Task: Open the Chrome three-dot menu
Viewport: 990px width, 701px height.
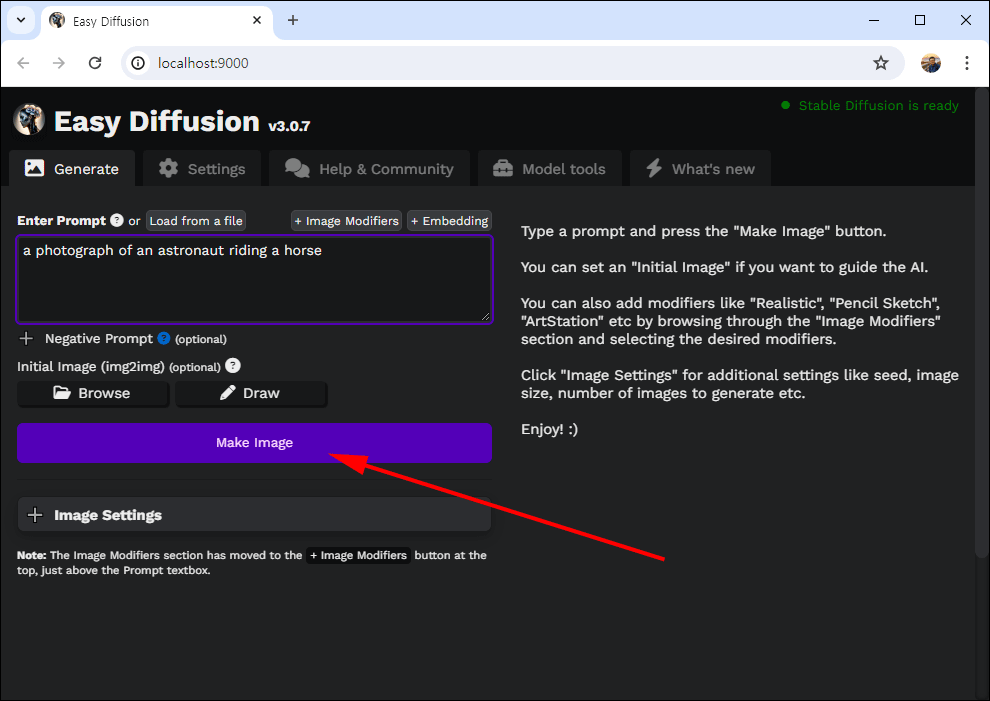Action: (967, 63)
